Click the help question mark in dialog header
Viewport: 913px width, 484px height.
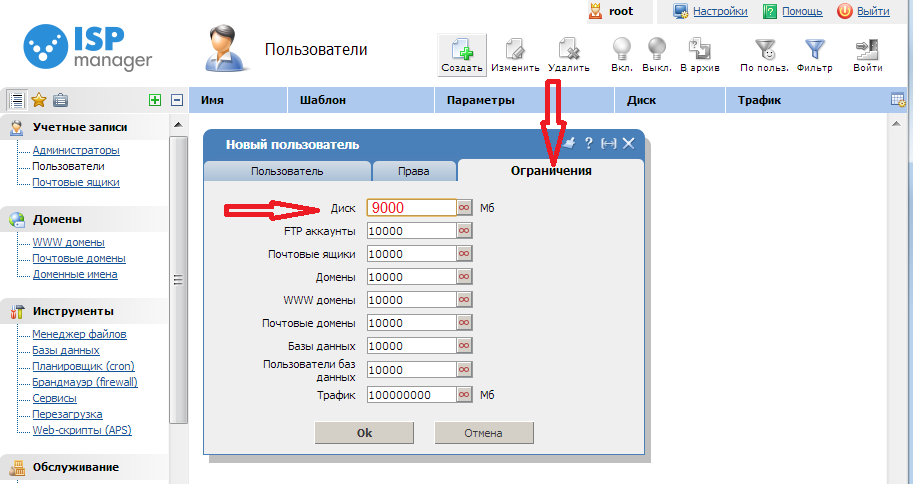click(589, 144)
